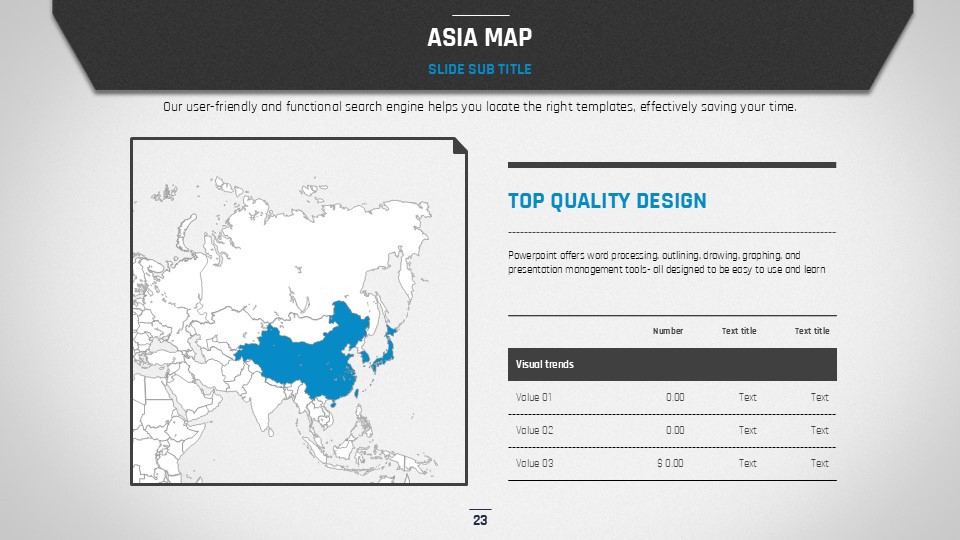Select the Value 01 row label
Screen dimensions: 960x540
point(534,397)
